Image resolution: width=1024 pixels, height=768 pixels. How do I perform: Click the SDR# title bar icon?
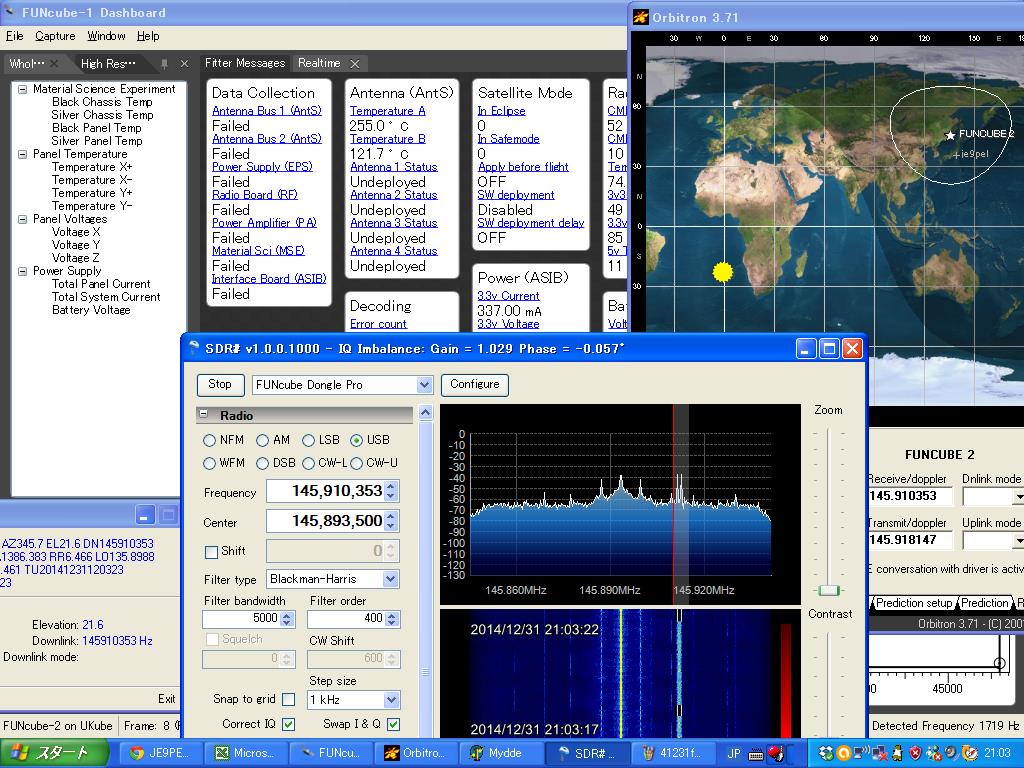click(x=193, y=348)
